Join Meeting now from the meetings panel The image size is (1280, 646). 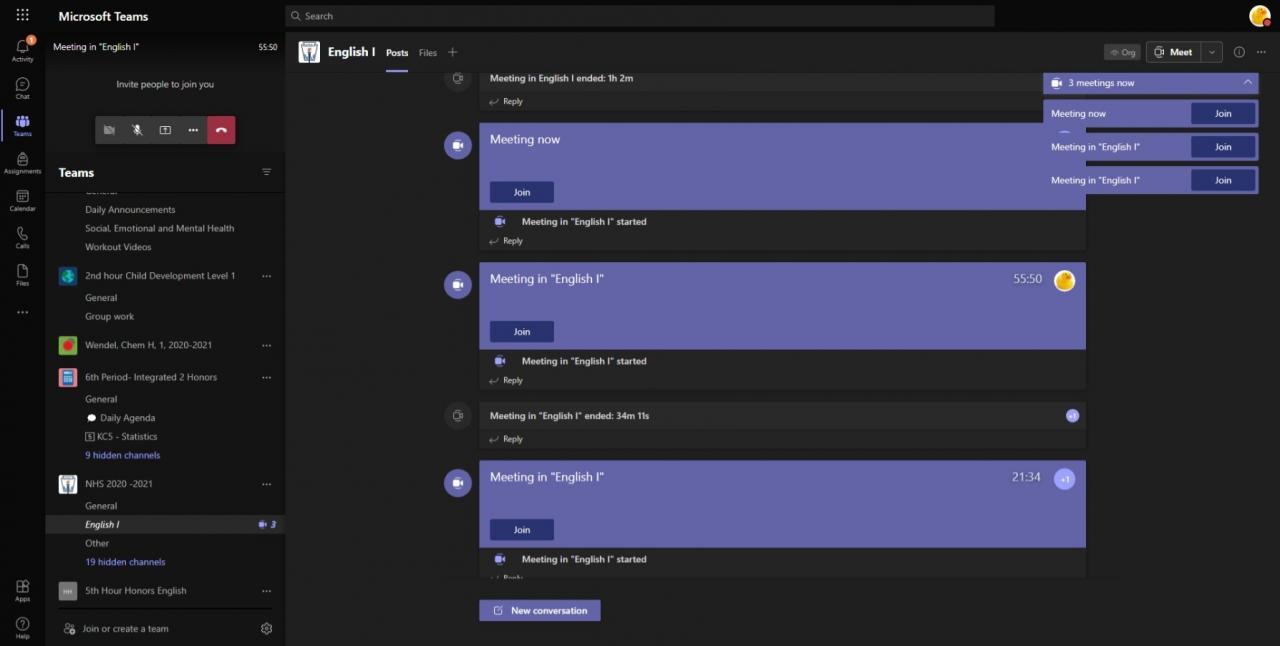1223,114
